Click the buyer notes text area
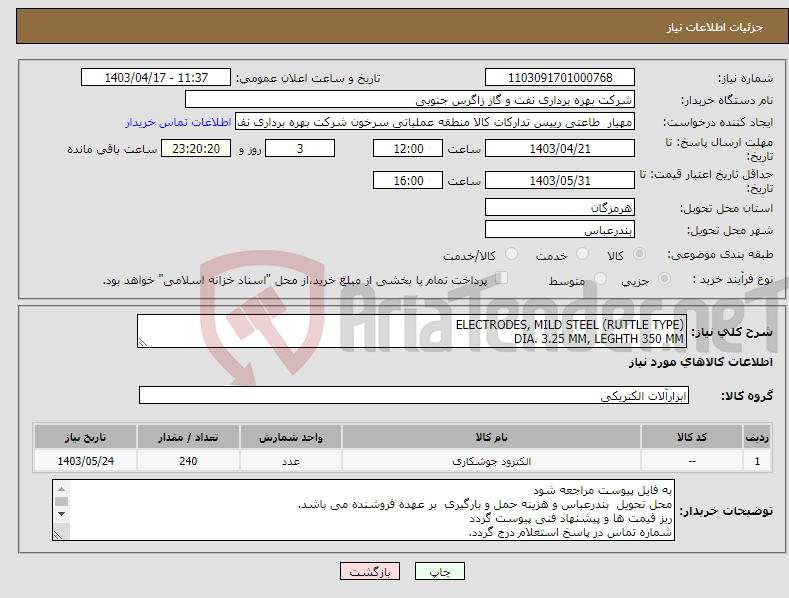 tap(363, 510)
